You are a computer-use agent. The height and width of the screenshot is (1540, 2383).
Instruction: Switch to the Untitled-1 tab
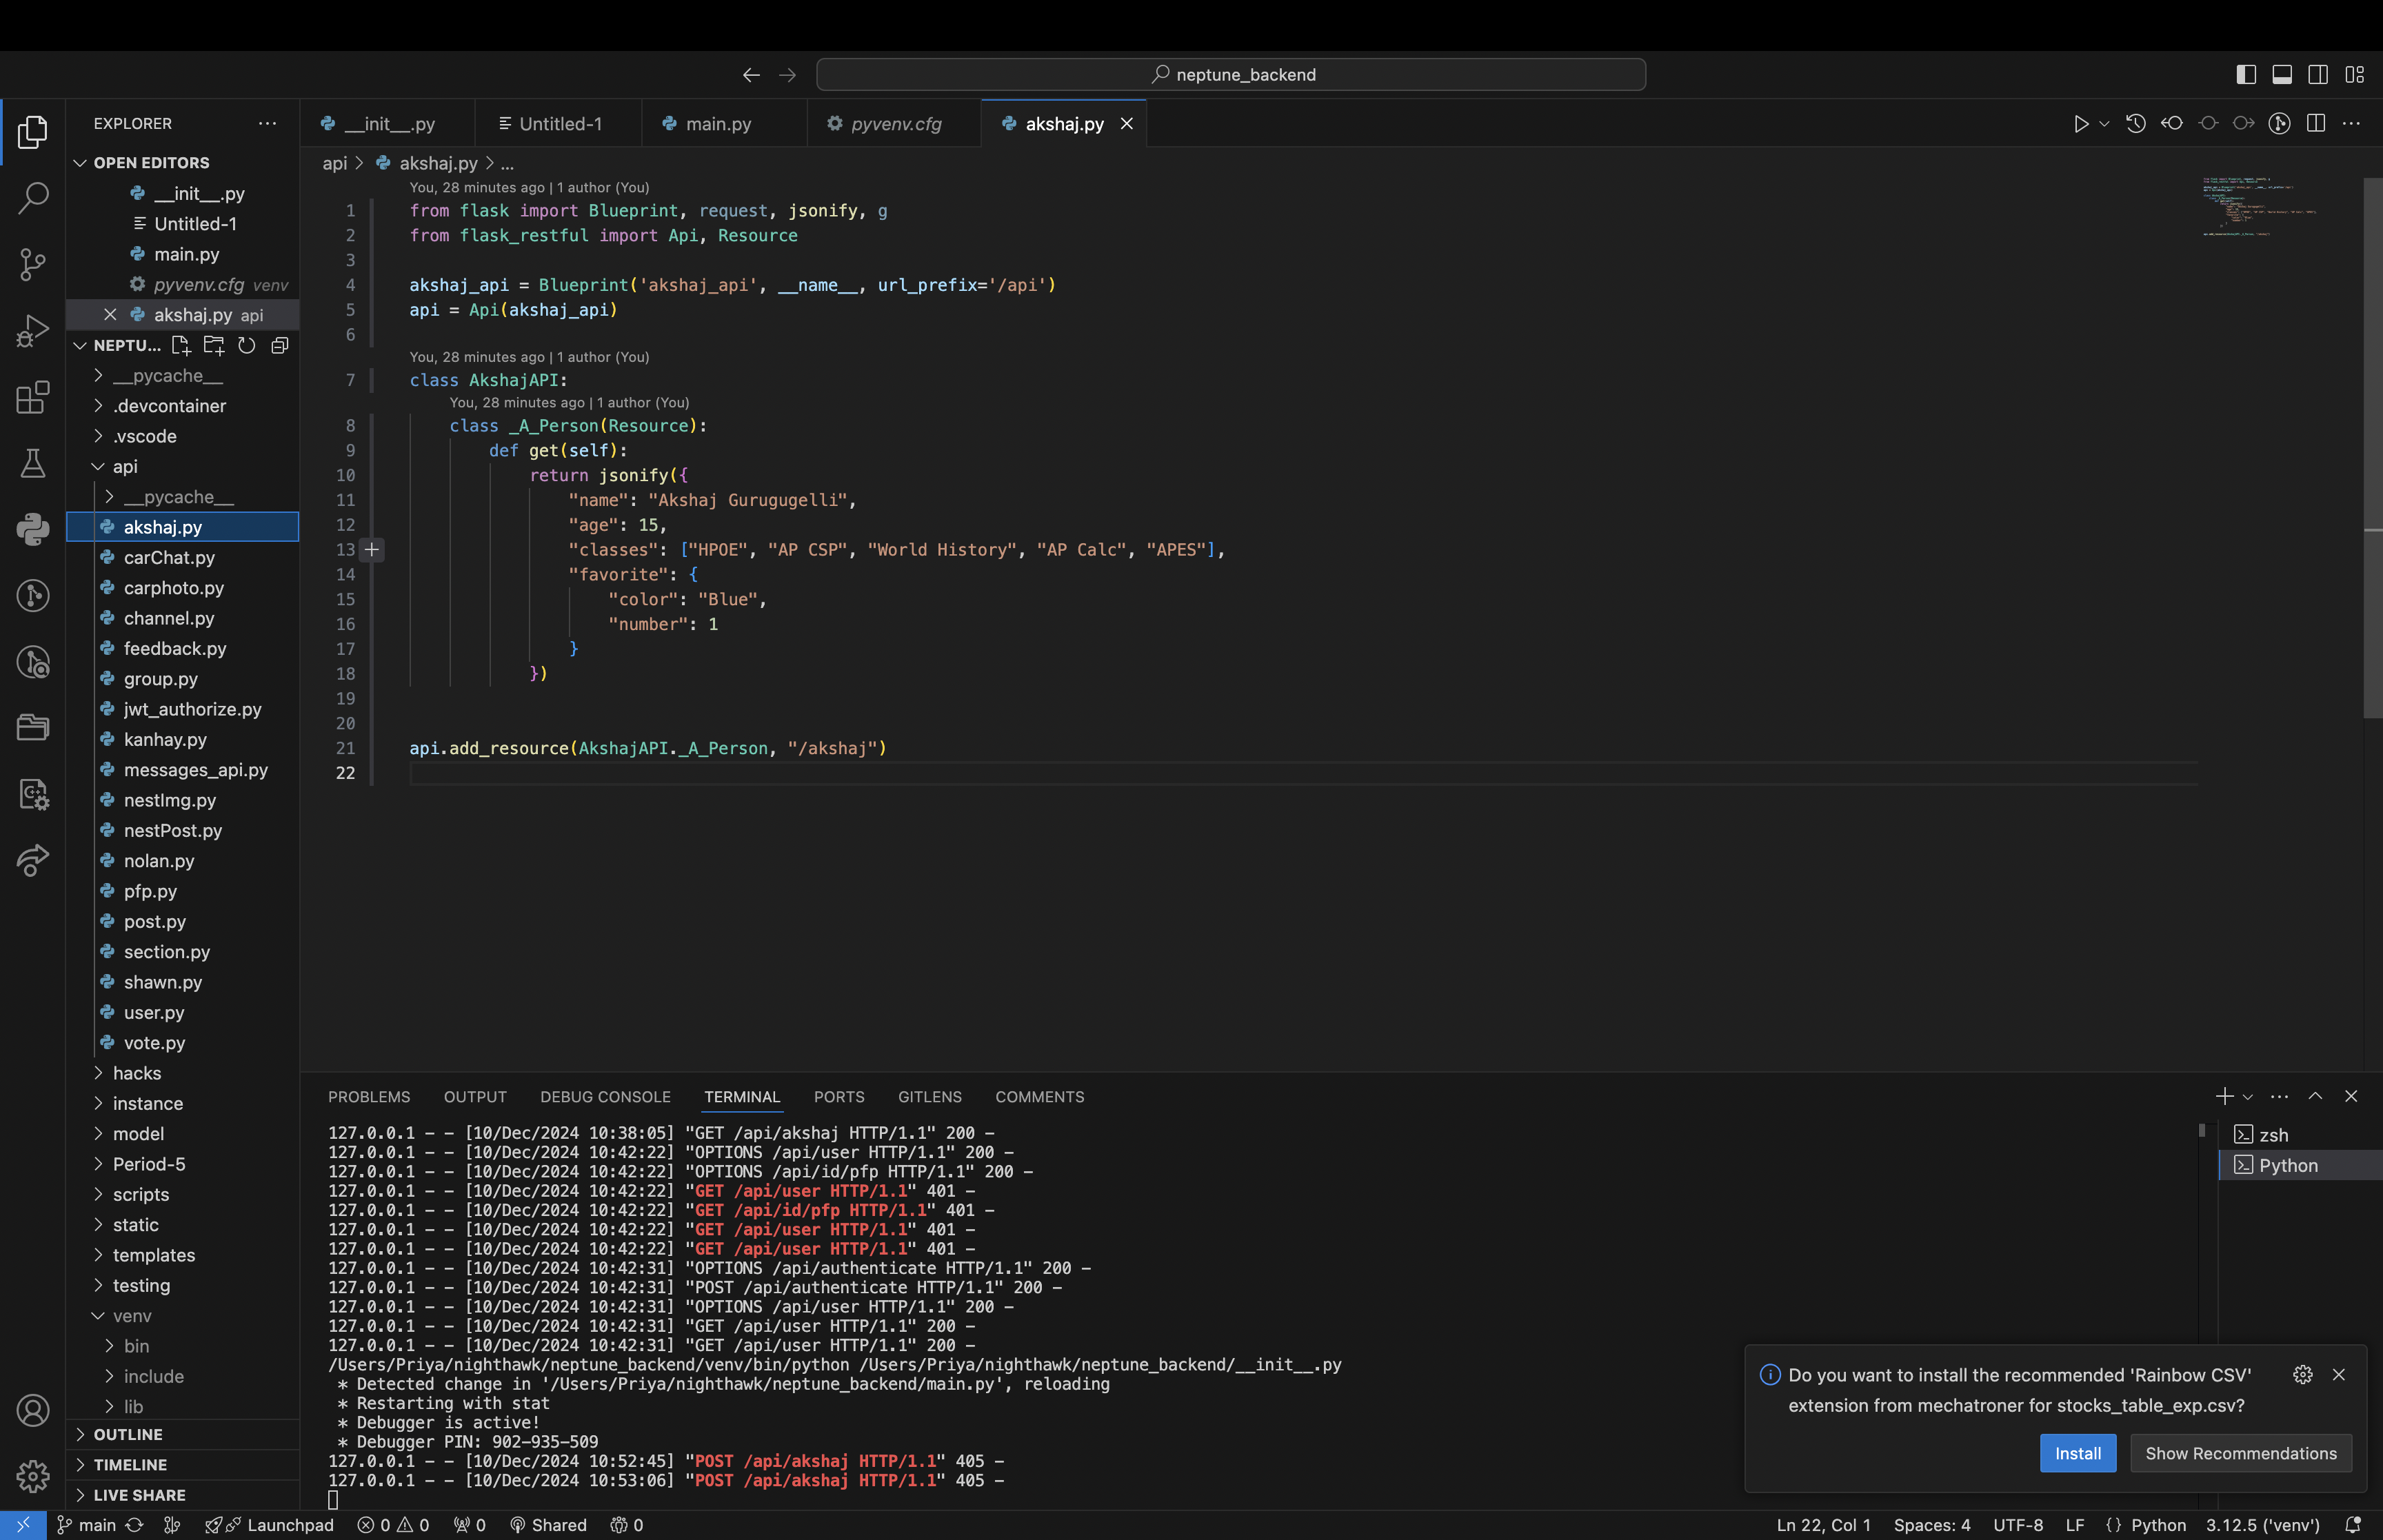point(558,124)
